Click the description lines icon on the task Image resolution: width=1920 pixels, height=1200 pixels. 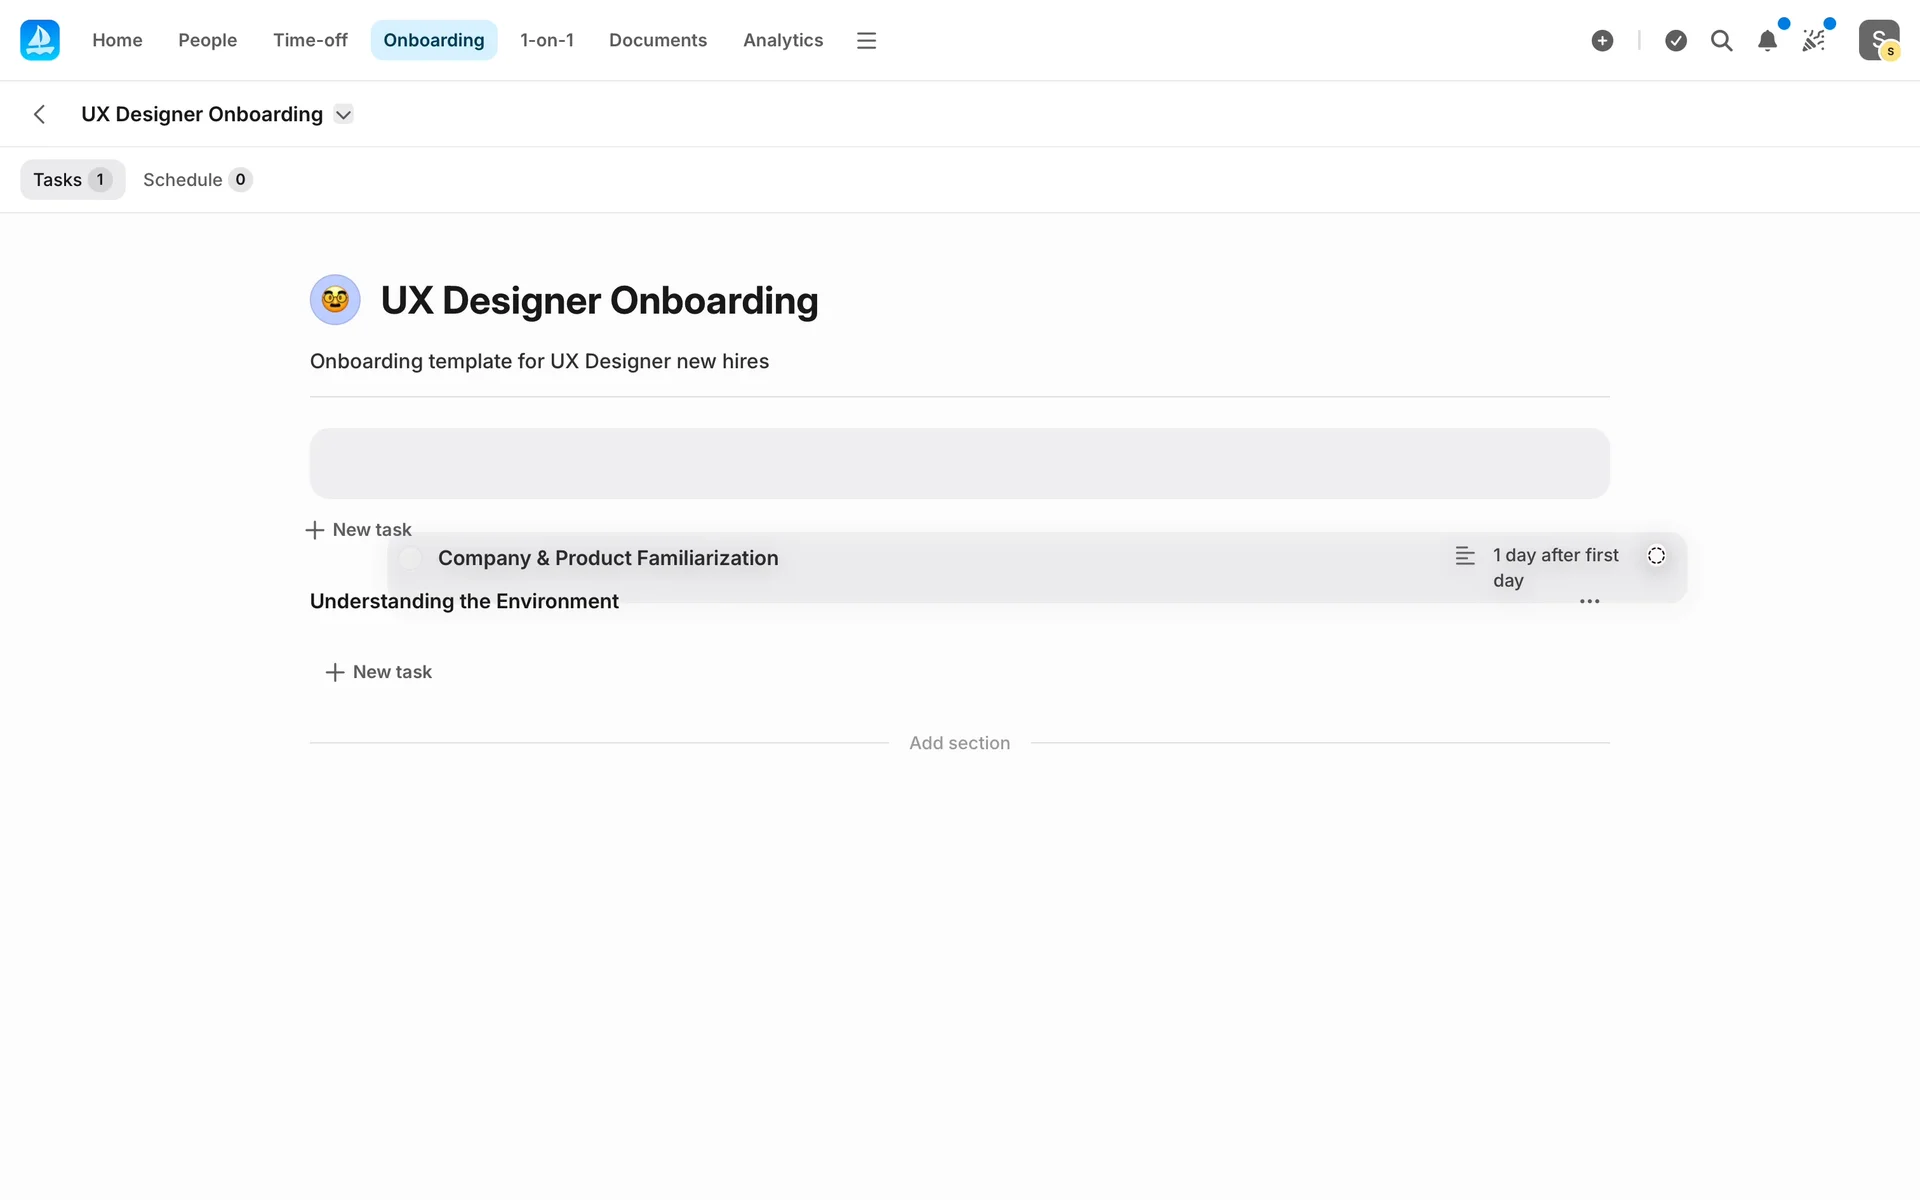[x=1465, y=556]
